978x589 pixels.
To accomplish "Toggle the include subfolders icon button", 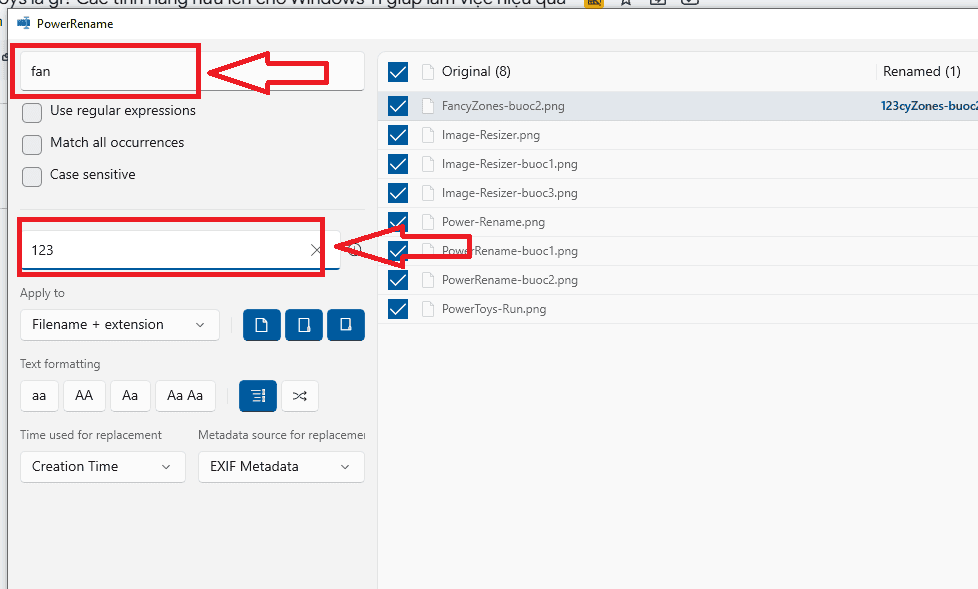I will (x=346, y=325).
